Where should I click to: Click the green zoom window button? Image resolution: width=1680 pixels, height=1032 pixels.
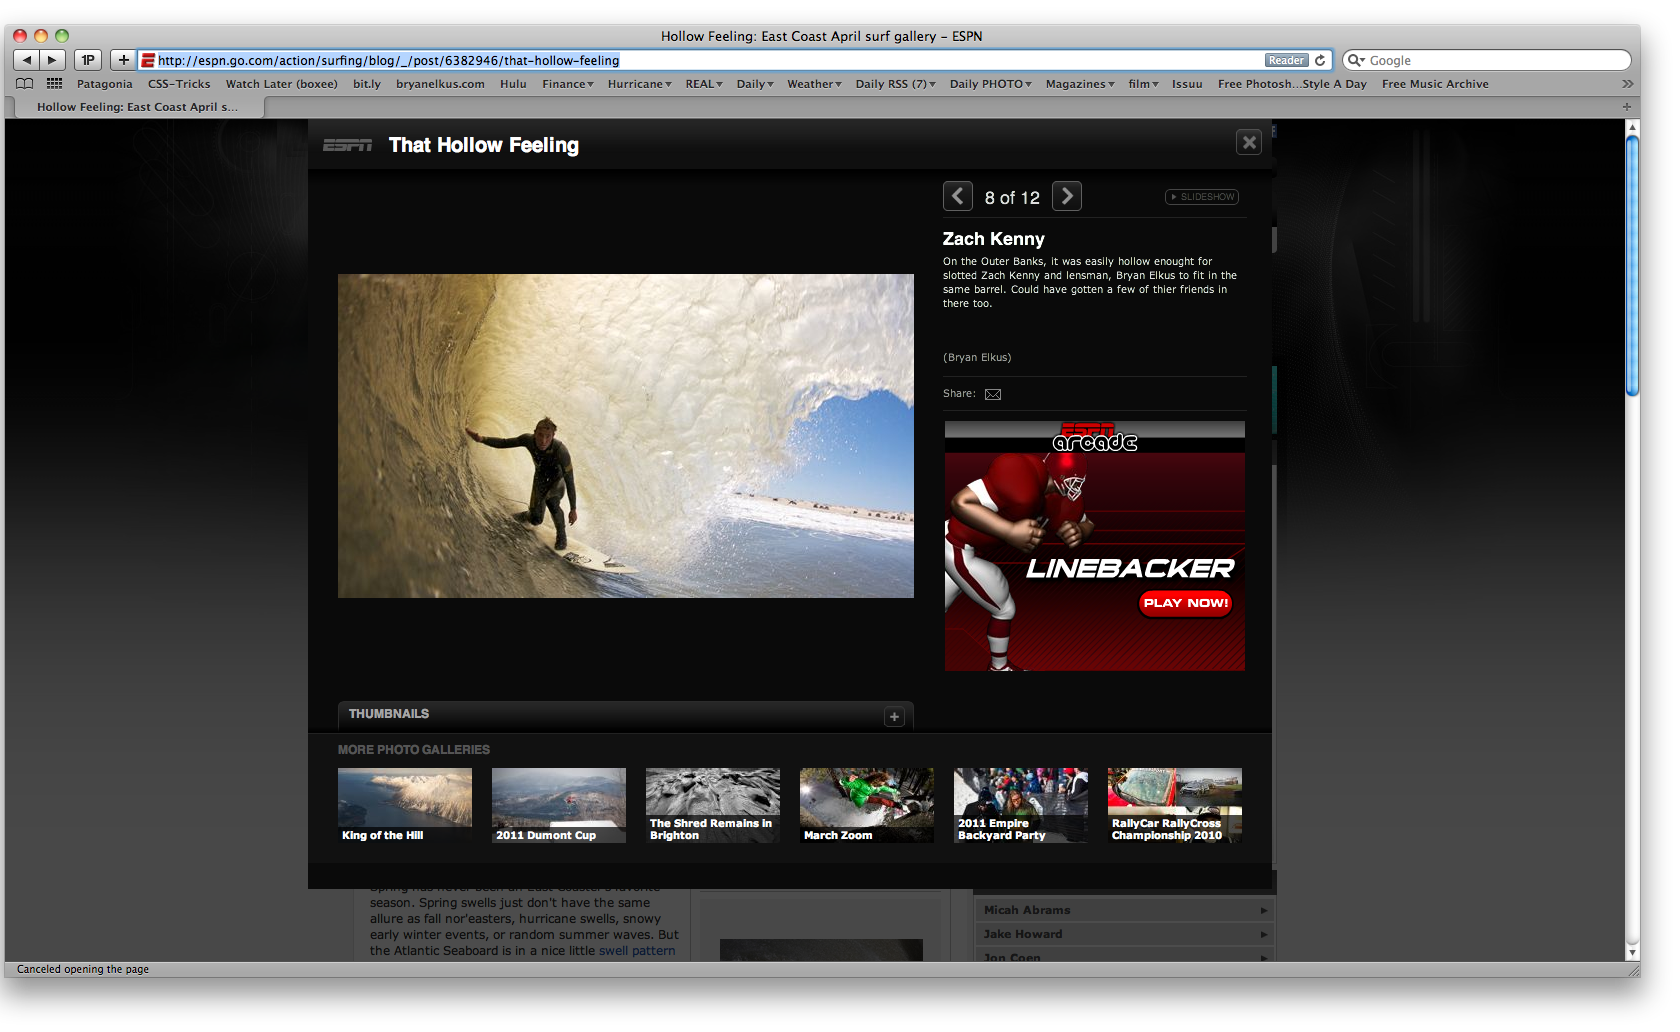coord(62,36)
